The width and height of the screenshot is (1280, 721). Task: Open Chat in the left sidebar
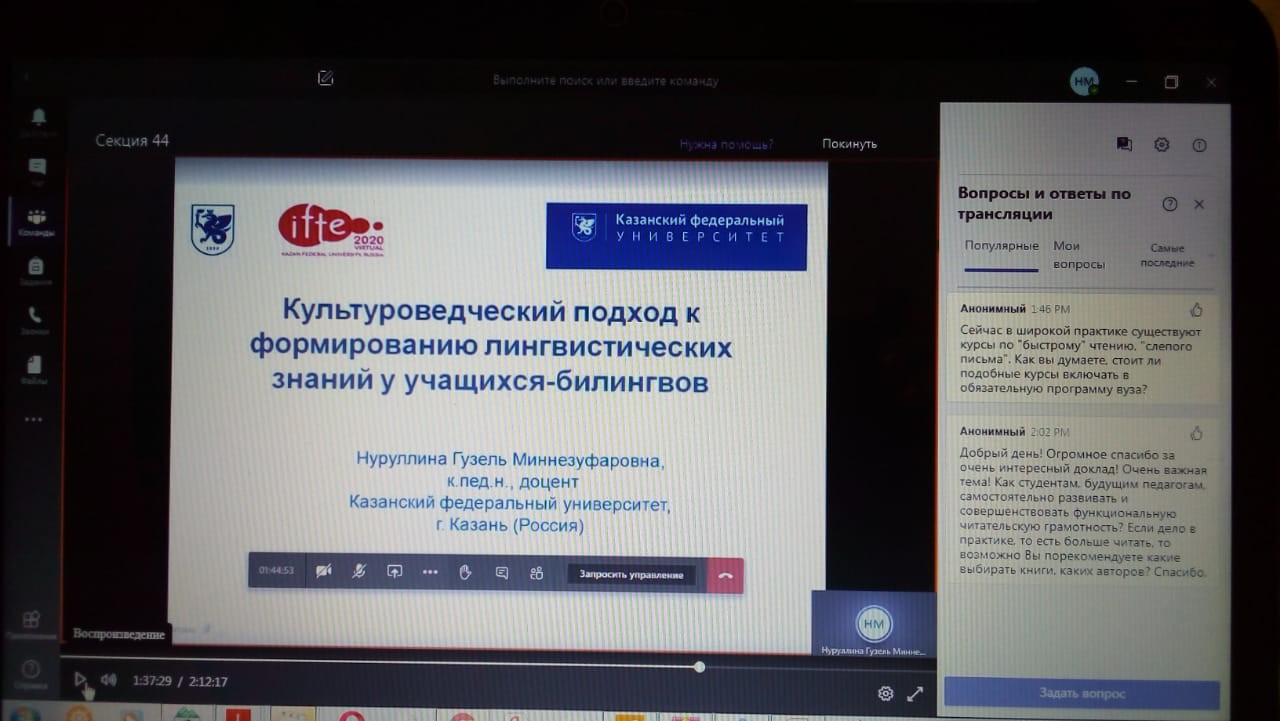tap(37, 168)
